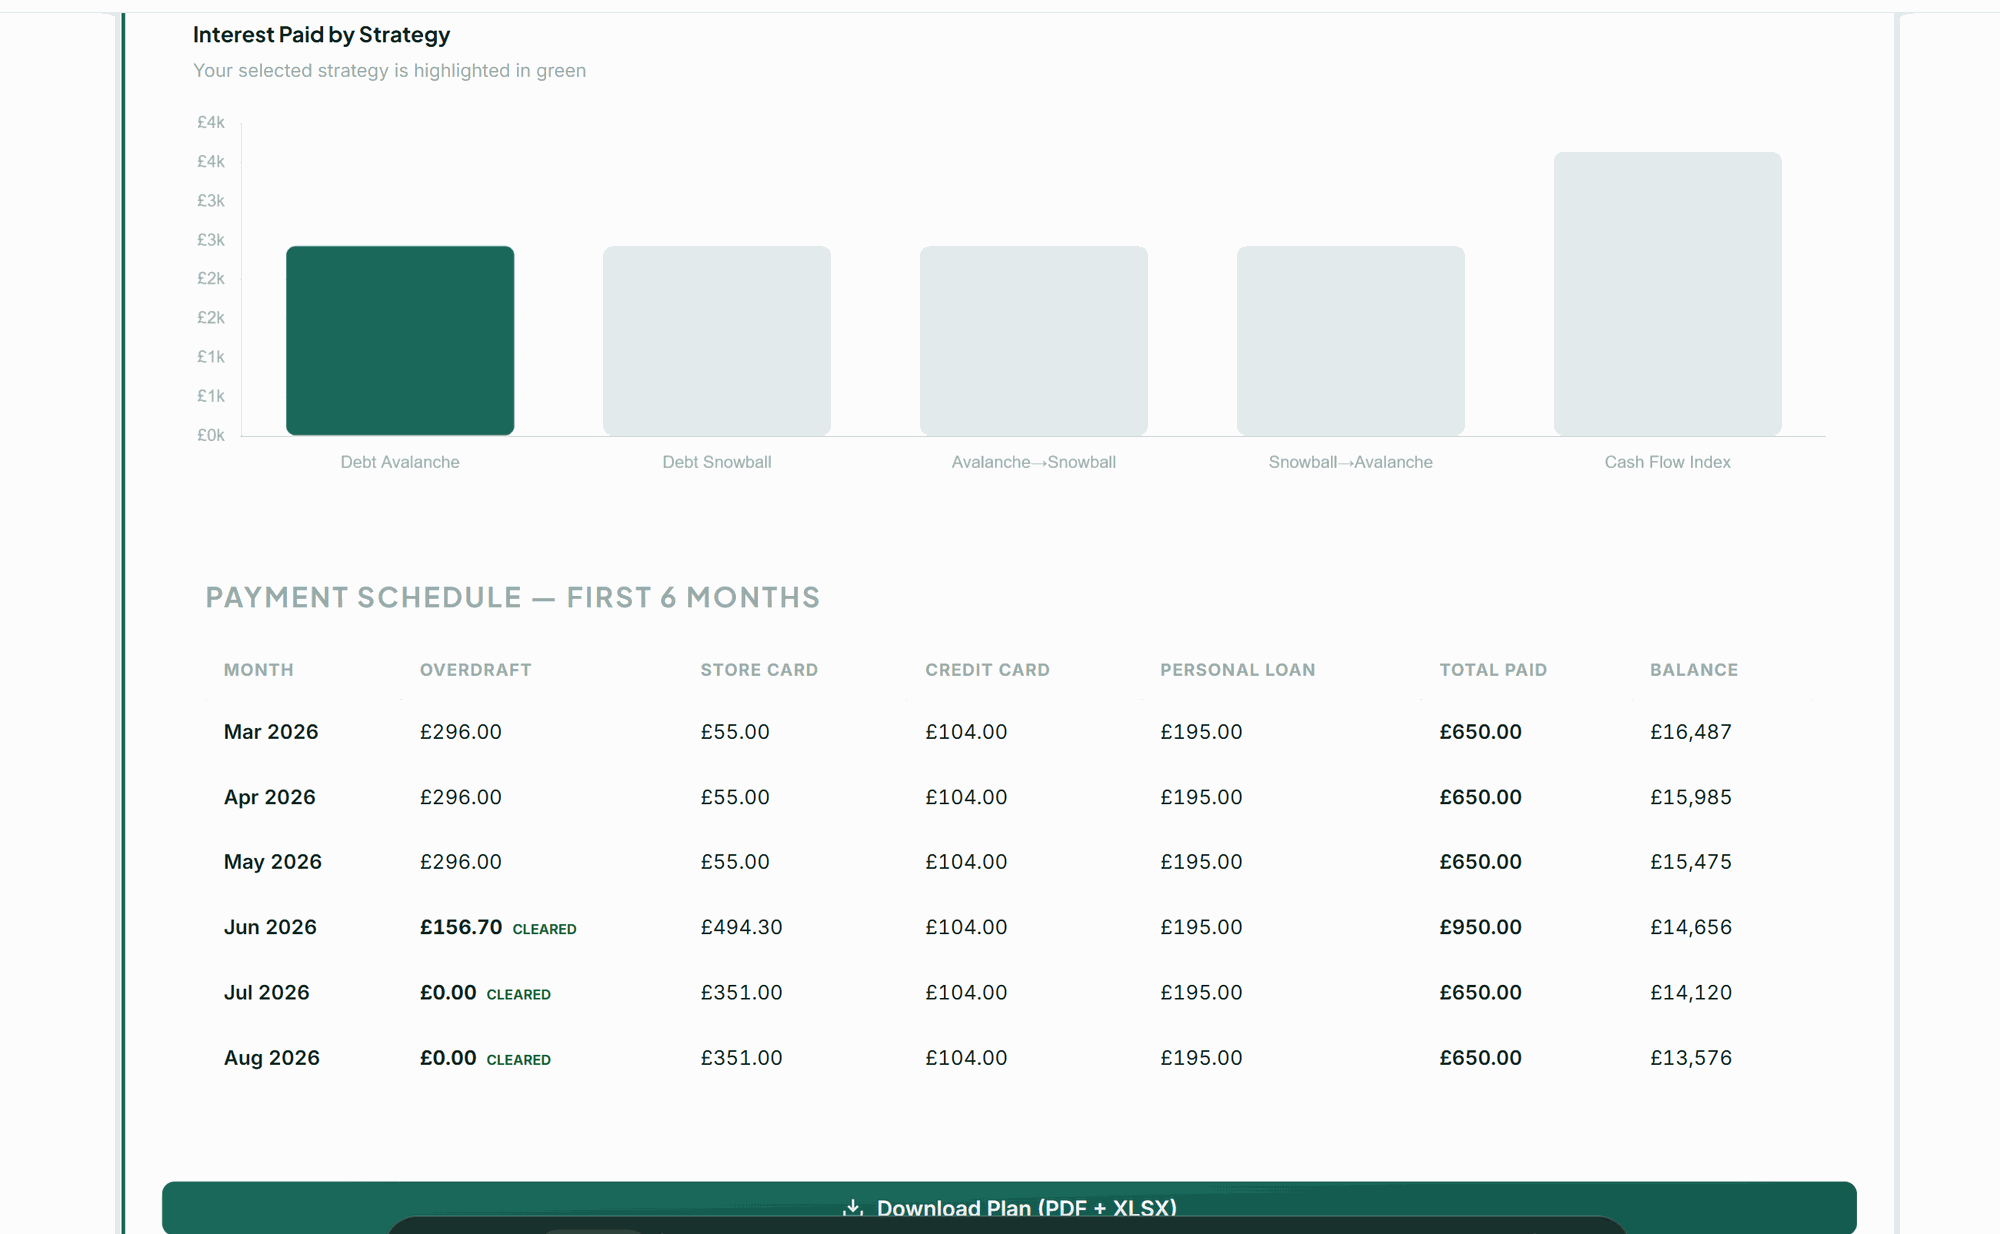Click the CLEARED badge on the Jun 2026 row
The width and height of the screenshot is (2000, 1234).
coord(544,929)
